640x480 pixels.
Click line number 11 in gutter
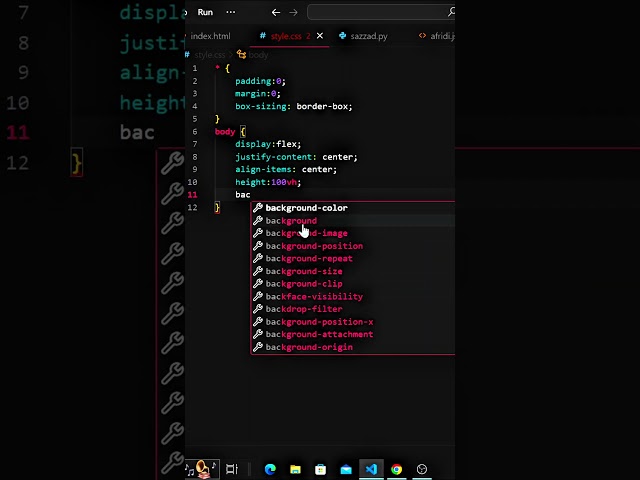192,195
